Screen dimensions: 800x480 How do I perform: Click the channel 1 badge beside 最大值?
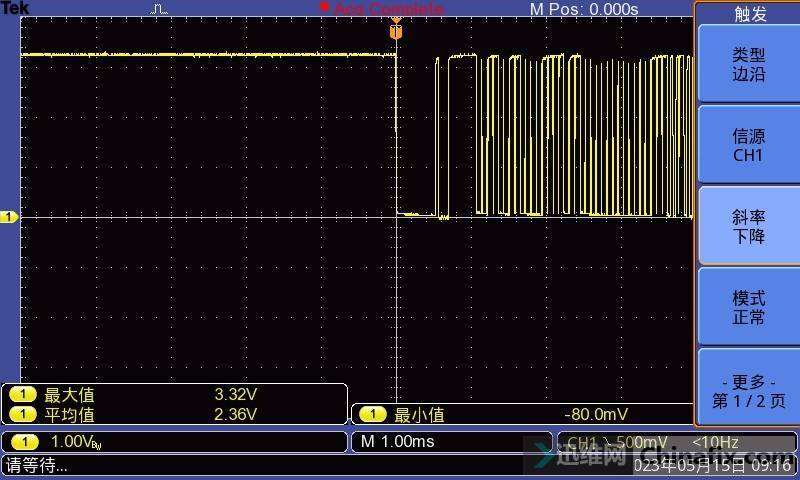tap(23, 394)
